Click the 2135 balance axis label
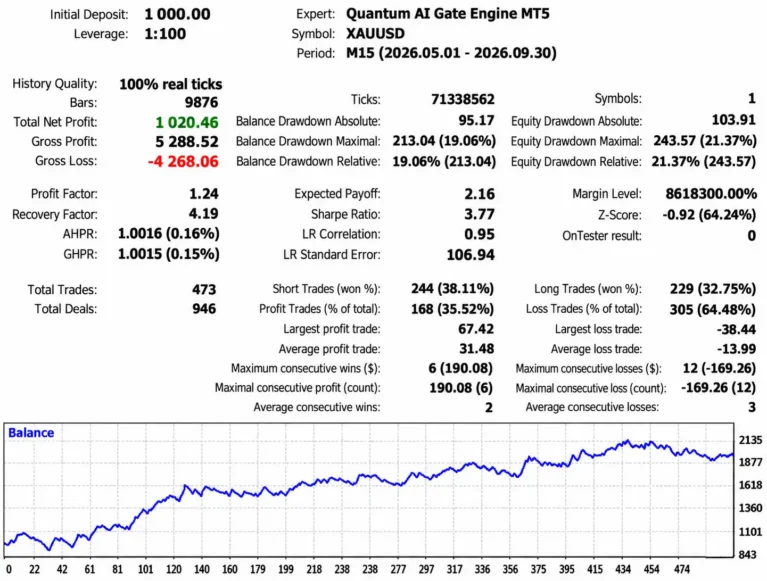 (x=750, y=440)
